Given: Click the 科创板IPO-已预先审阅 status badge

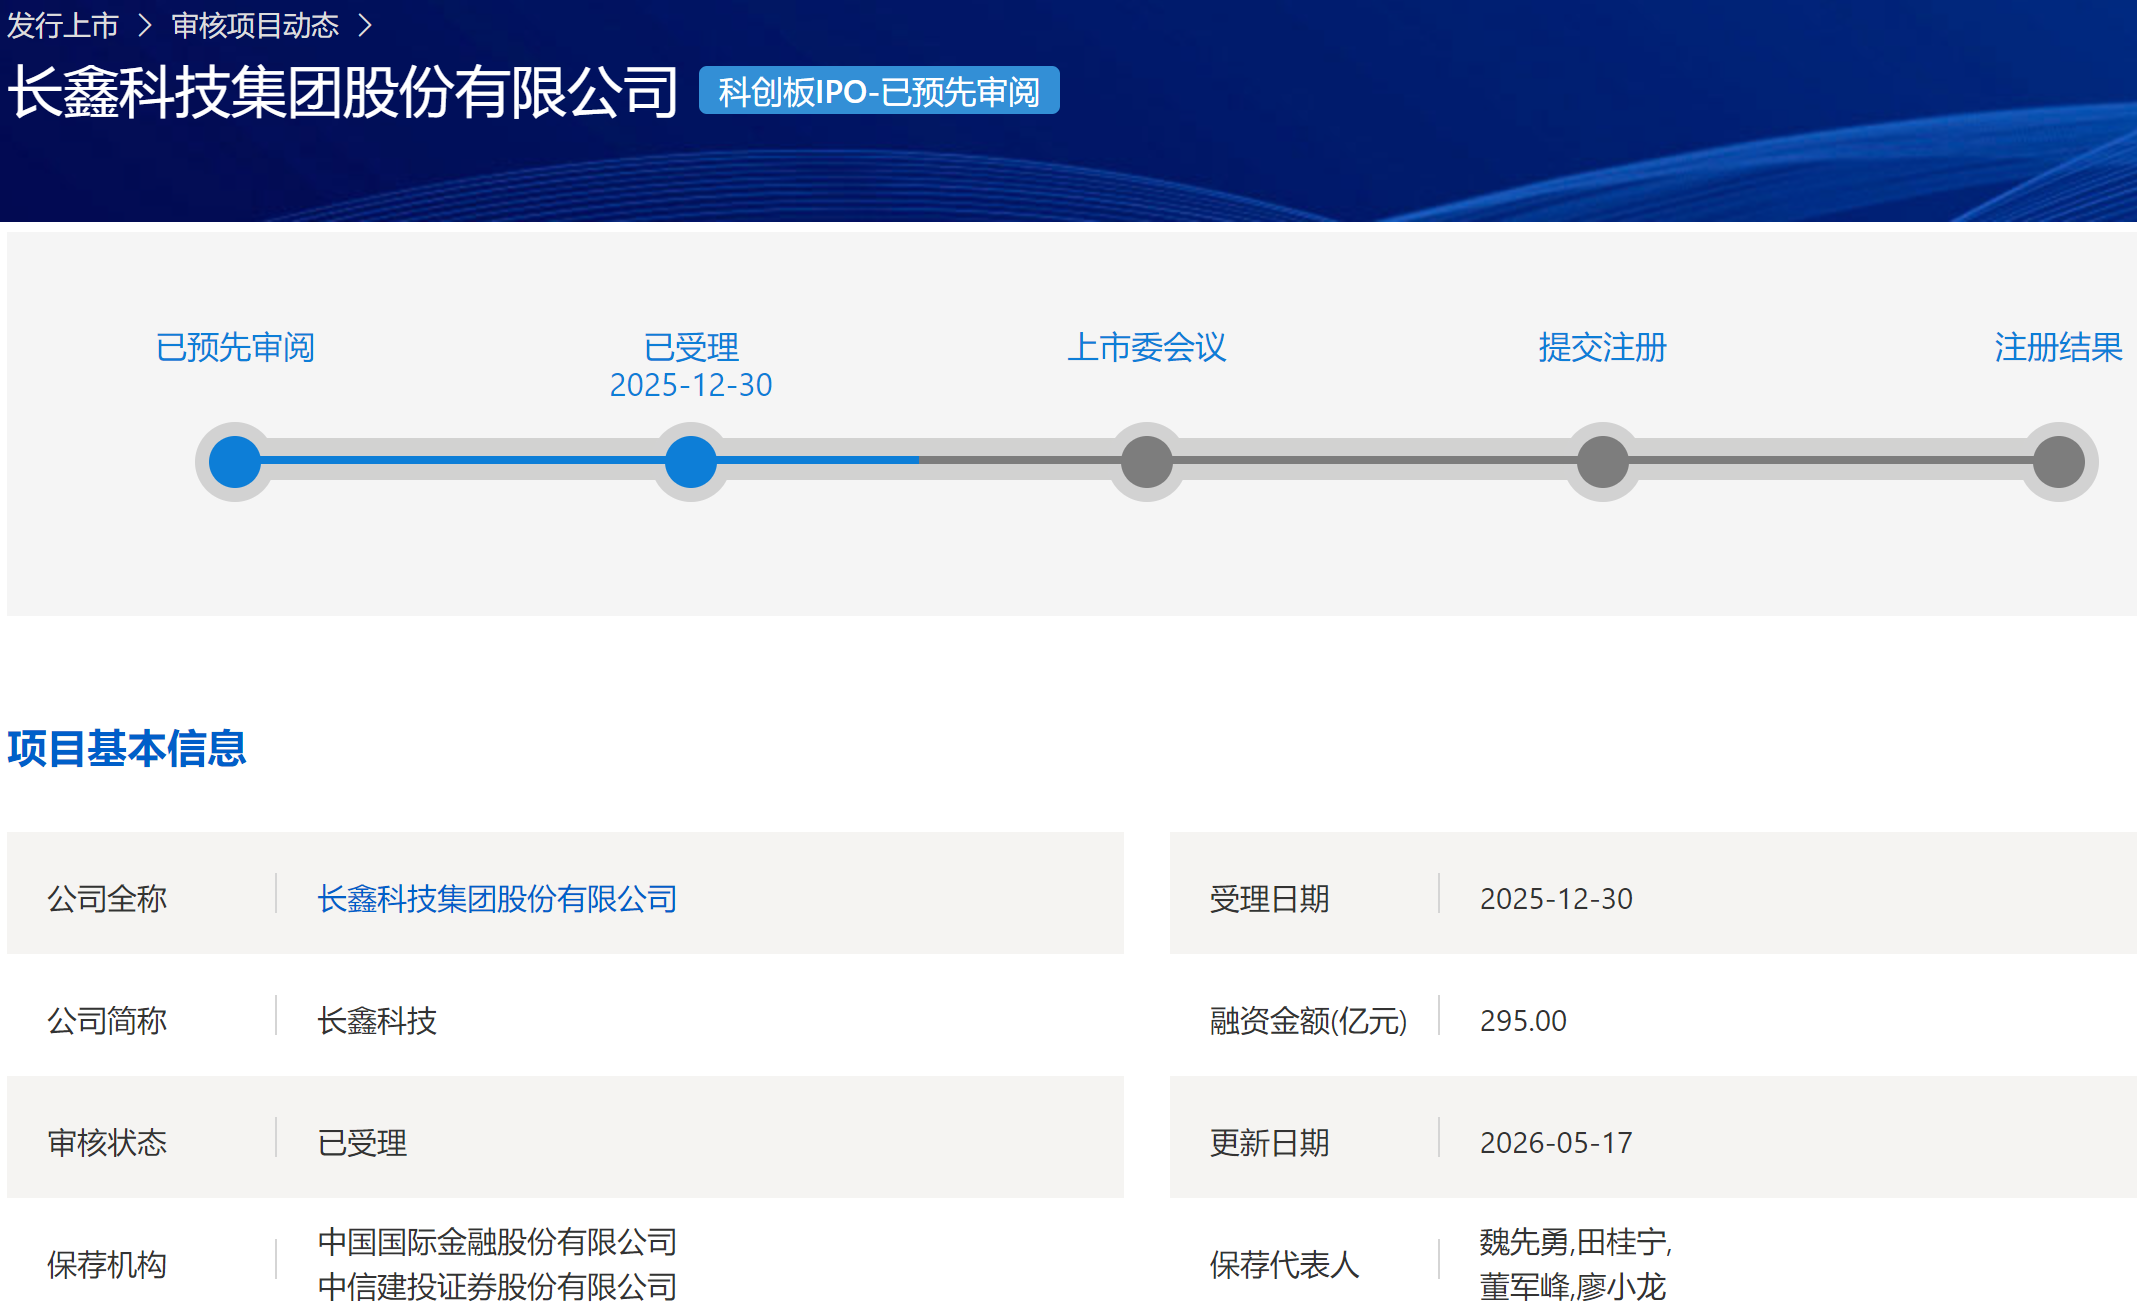Looking at the screenshot, I should [x=879, y=91].
